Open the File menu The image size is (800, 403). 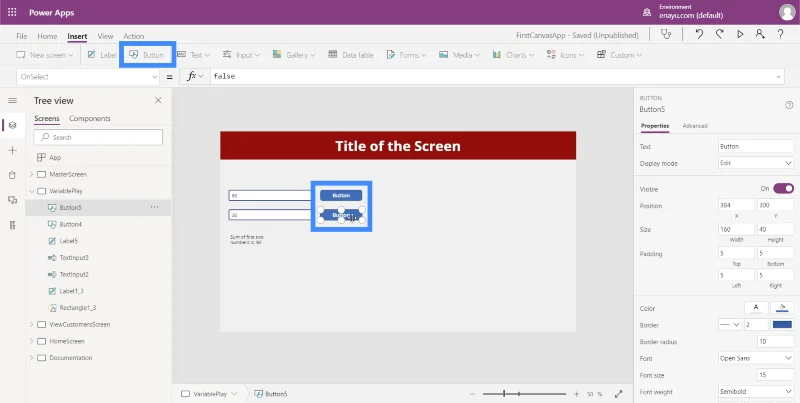[x=21, y=36]
